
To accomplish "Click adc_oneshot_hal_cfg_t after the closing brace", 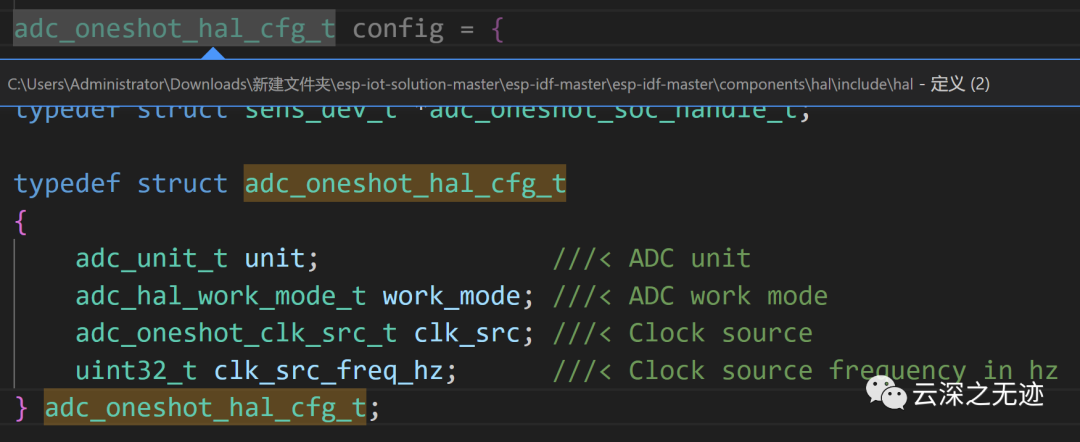I will 206,408.
